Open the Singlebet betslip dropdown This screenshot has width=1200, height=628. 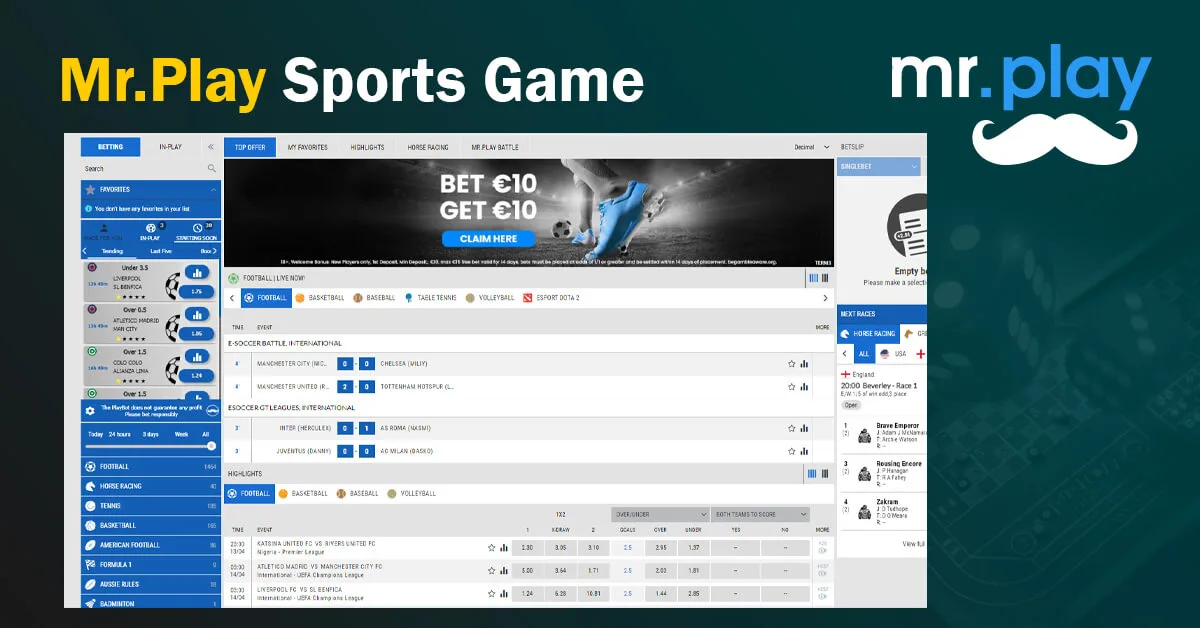879,167
